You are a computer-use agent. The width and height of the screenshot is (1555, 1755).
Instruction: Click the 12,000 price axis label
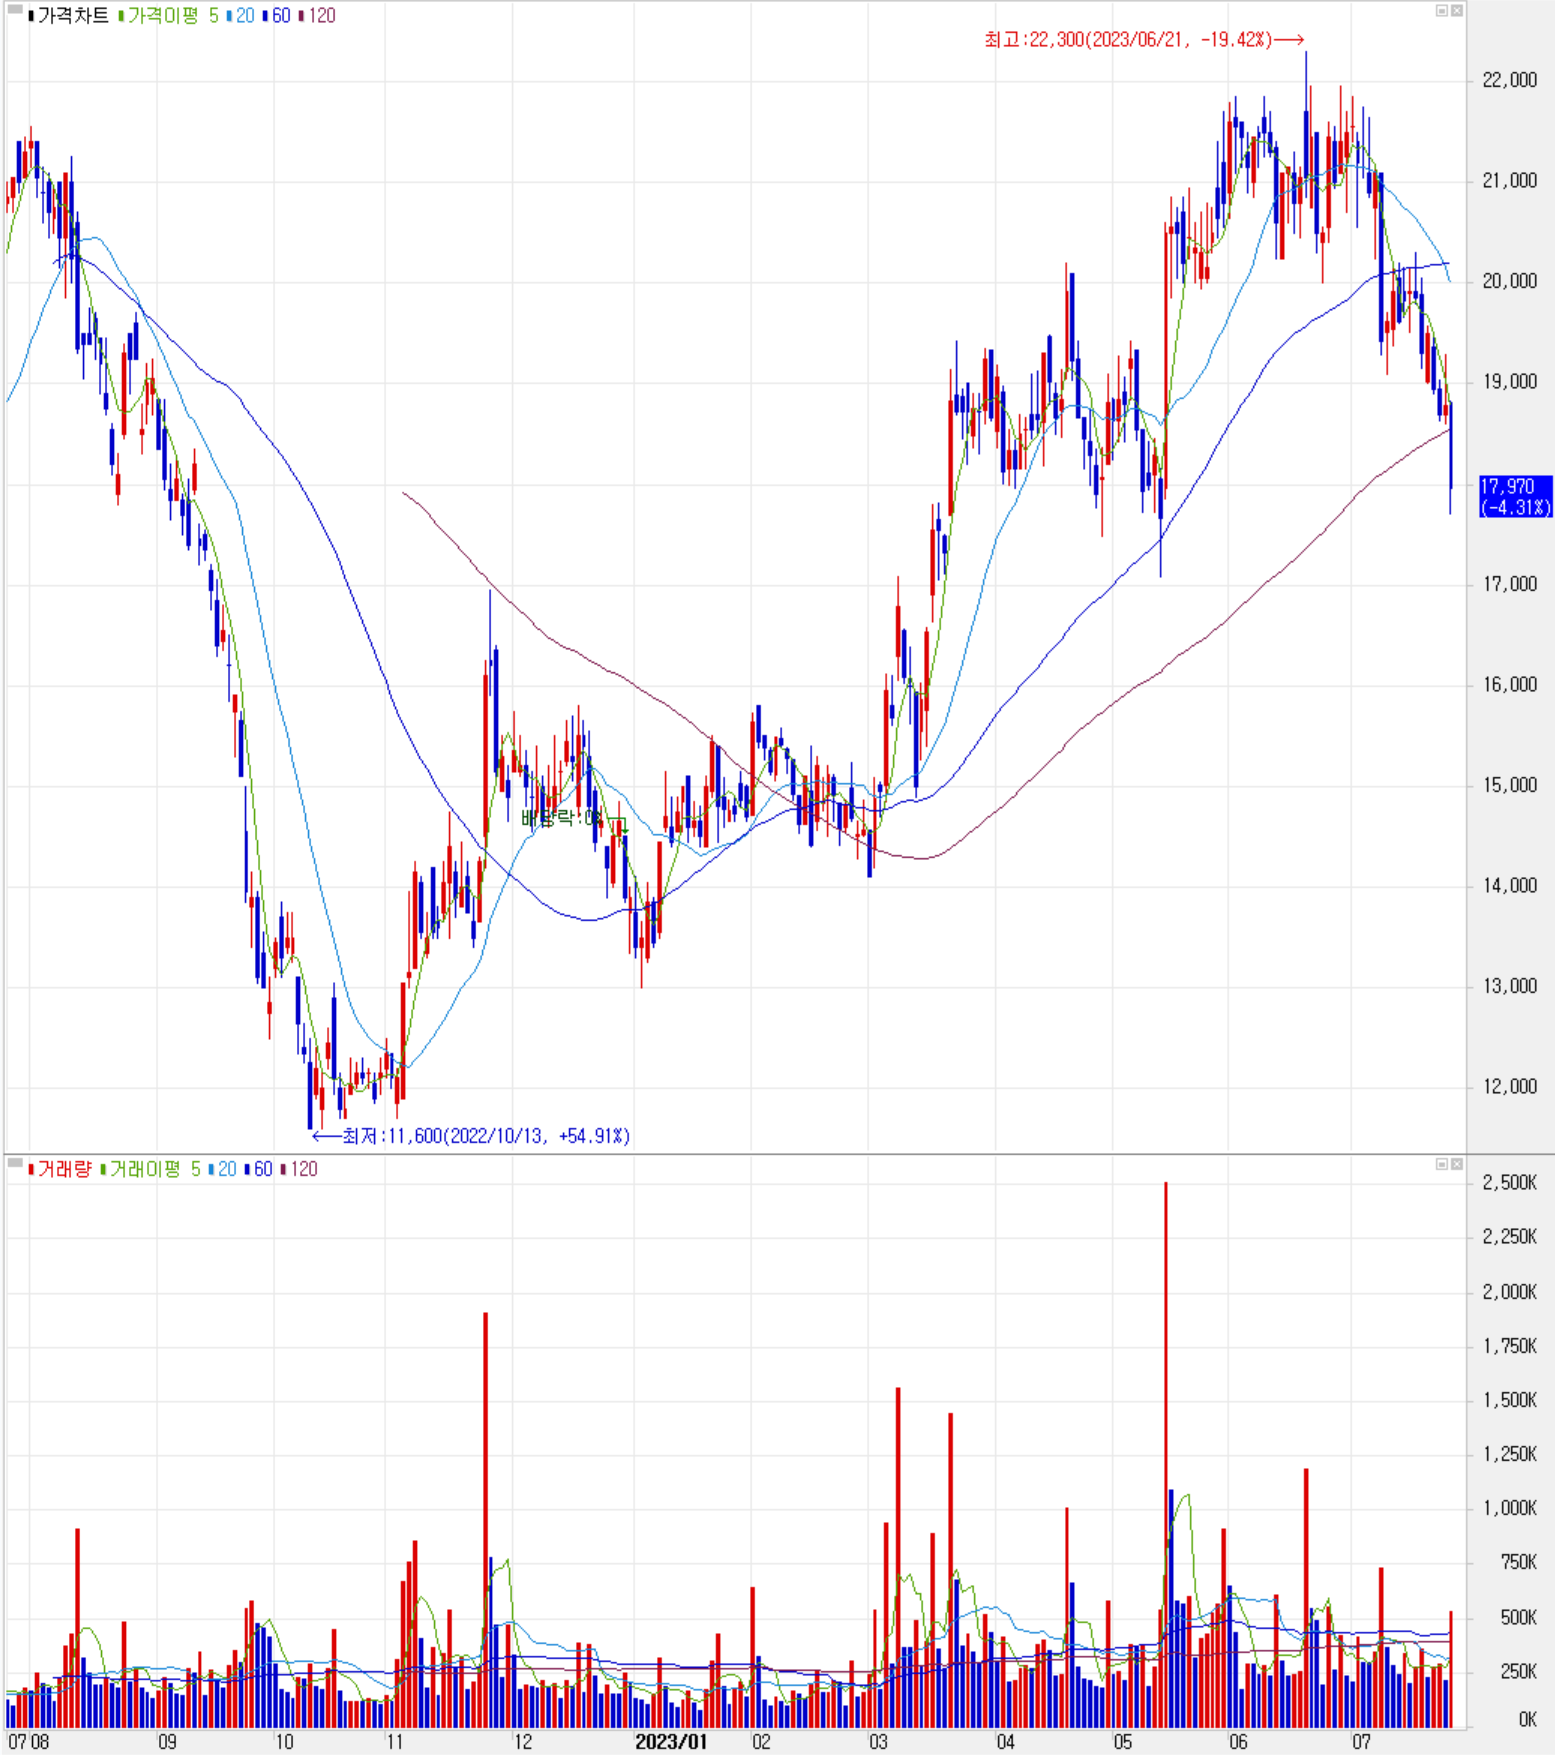tap(1509, 1087)
